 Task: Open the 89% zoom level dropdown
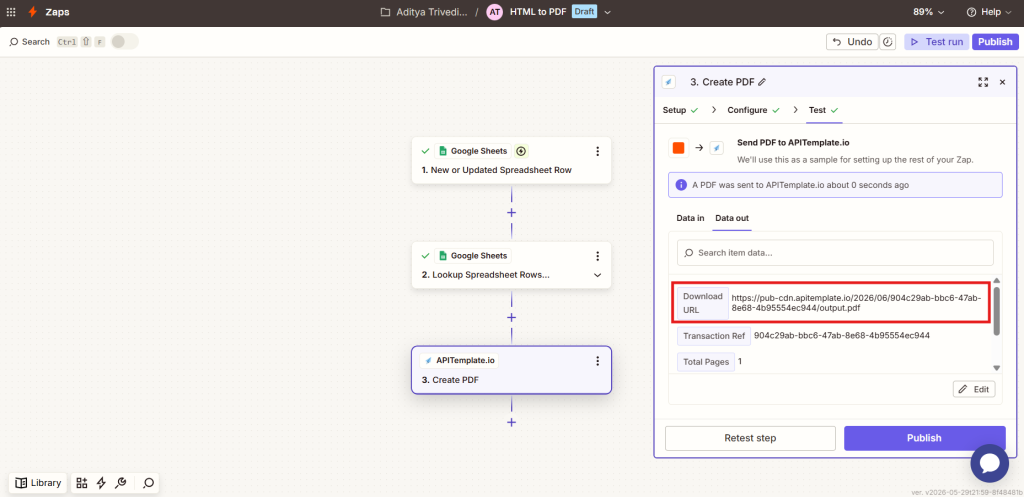[x=929, y=12]
